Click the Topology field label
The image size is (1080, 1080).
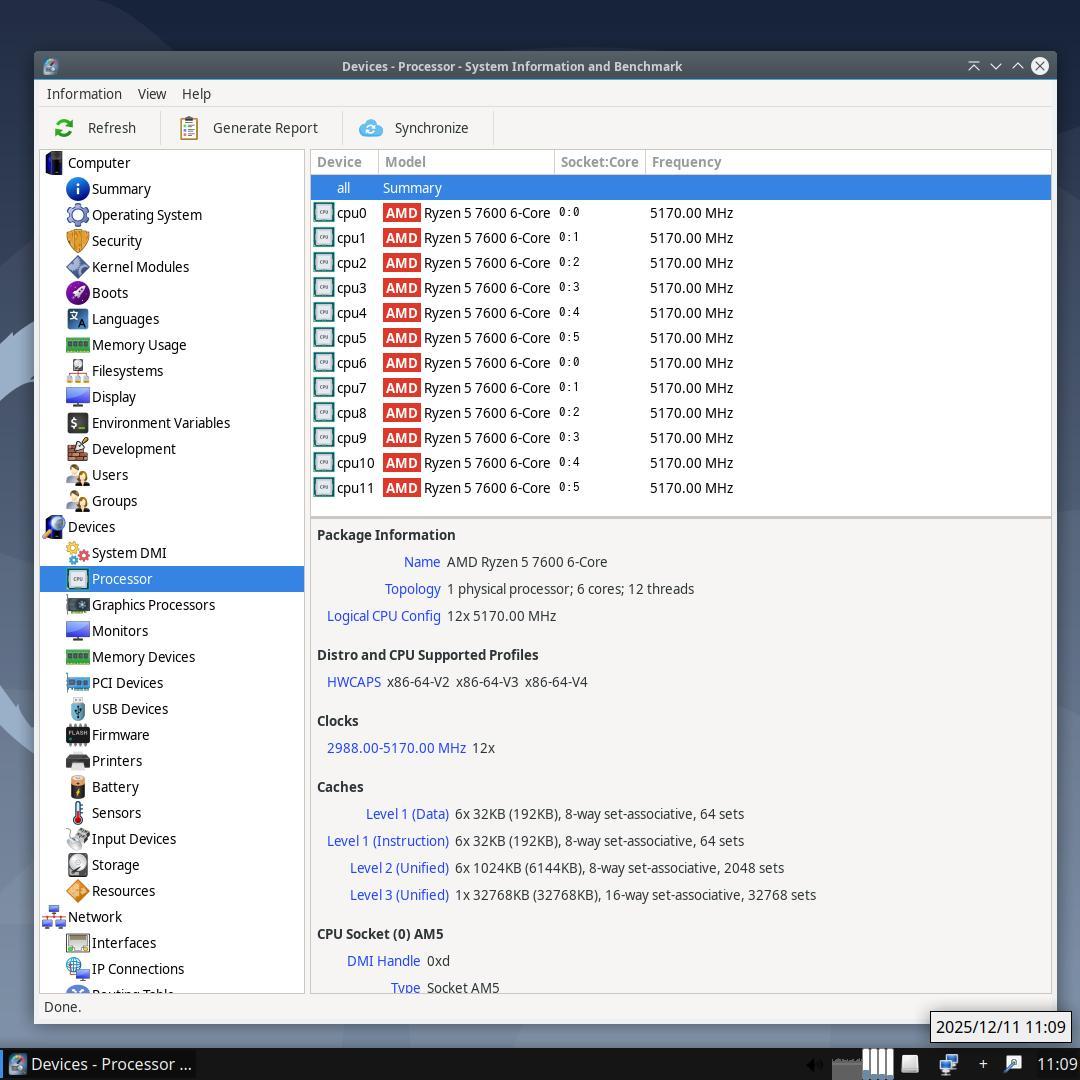(412, 589)
